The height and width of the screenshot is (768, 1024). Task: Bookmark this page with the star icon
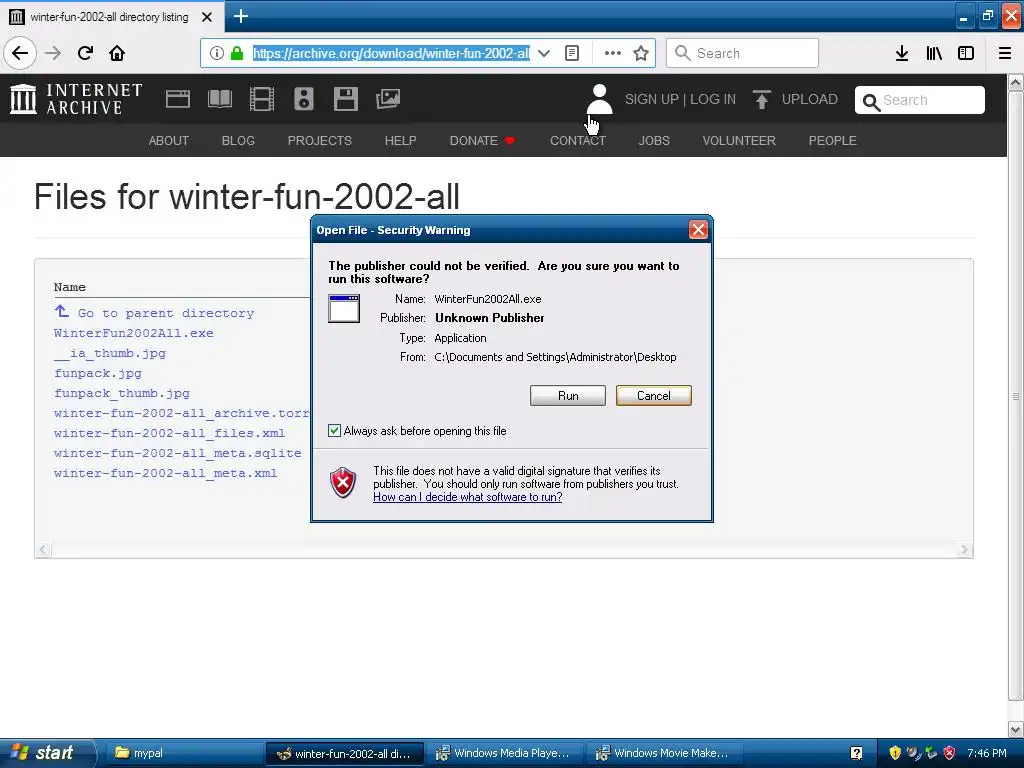[x=641, y=53]
